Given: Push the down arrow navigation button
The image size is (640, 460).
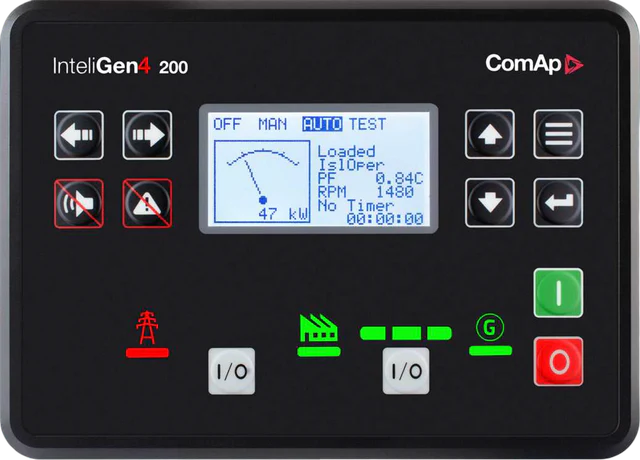Looking at the screenshot, I should [x=490, y=202].
